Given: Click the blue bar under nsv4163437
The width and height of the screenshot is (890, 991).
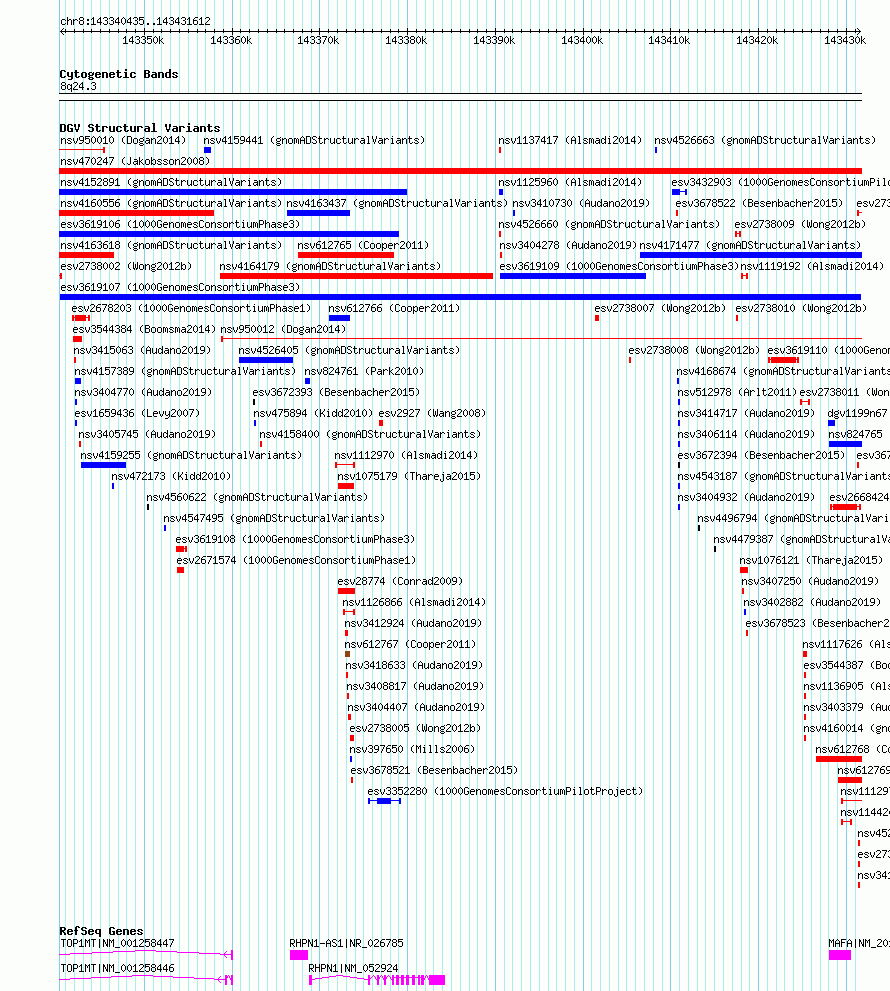Looking at the screenshot, I should [318, 213].
